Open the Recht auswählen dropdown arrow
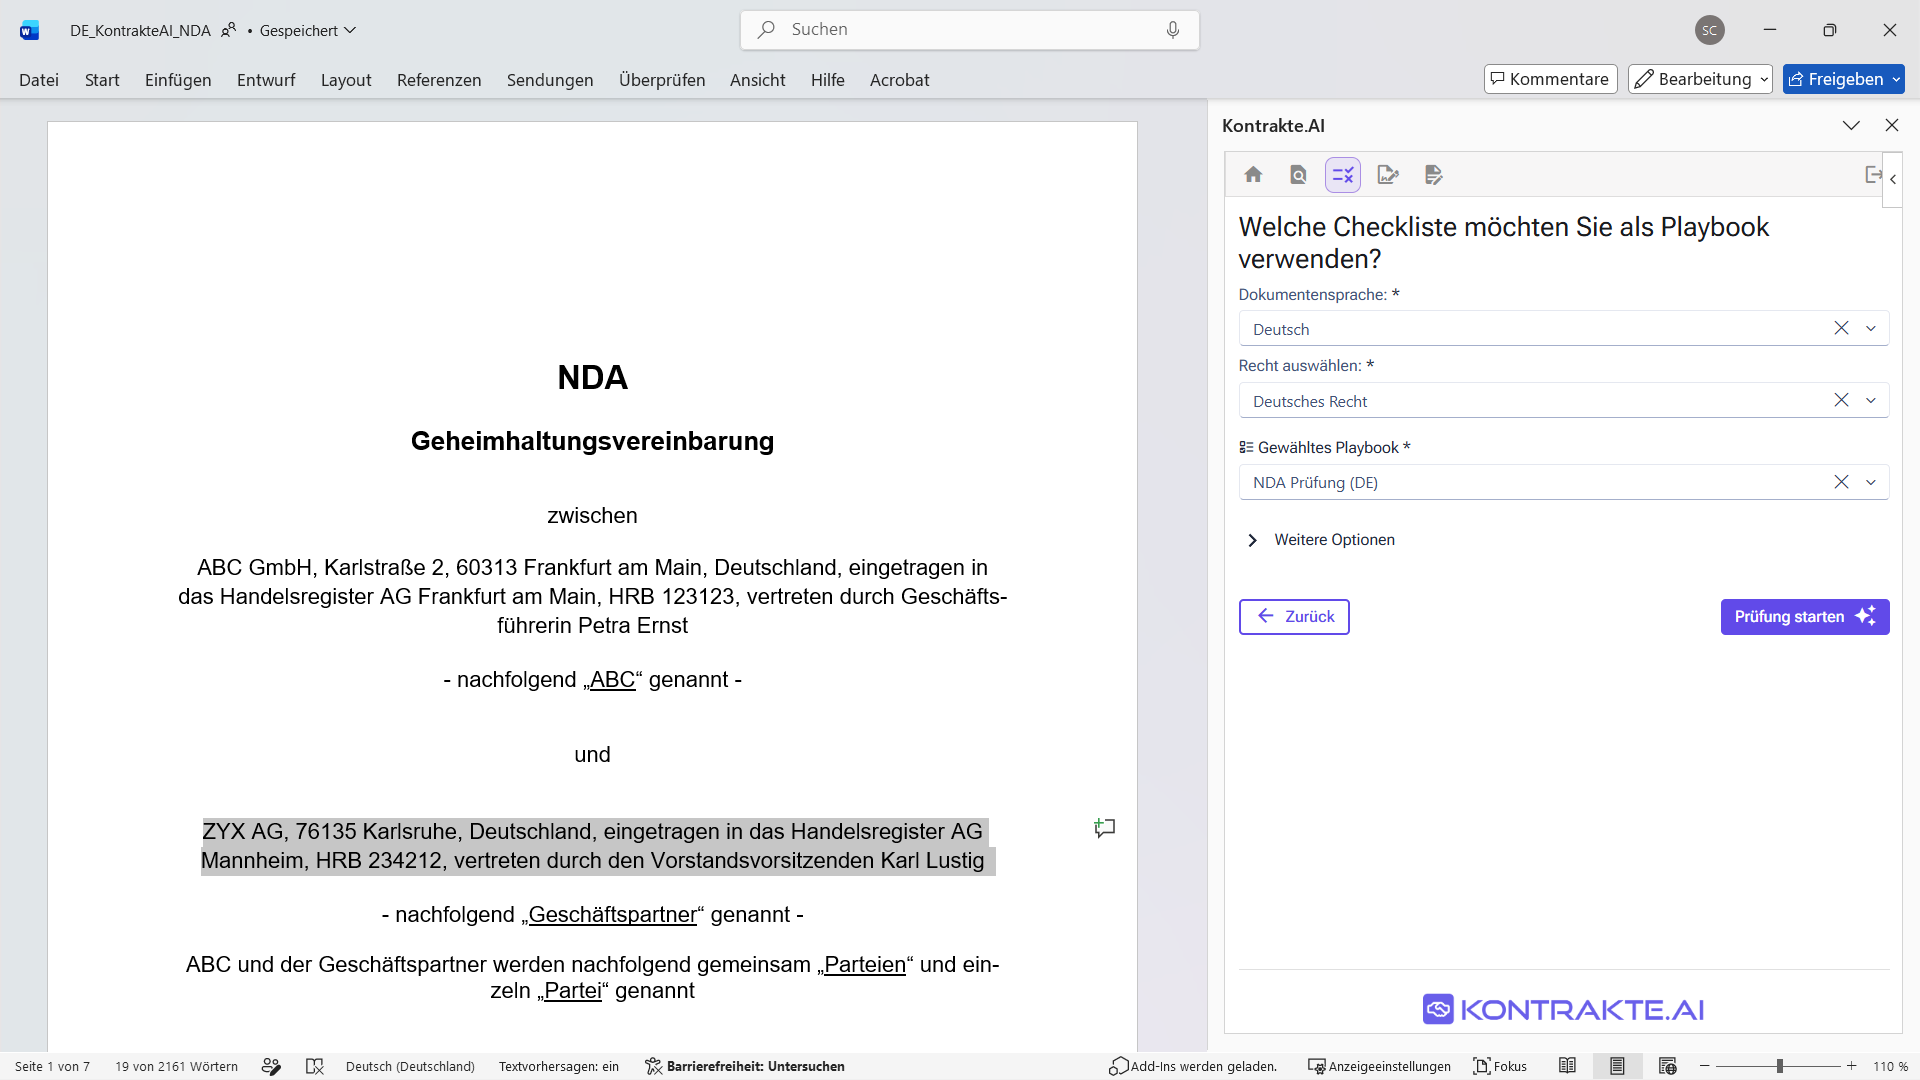The width and height of the screenshot is (1920, 1080). click(x=1871, y=400)
